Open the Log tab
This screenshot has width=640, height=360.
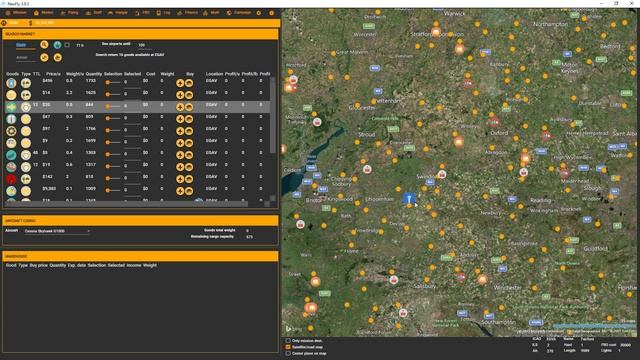164,13
